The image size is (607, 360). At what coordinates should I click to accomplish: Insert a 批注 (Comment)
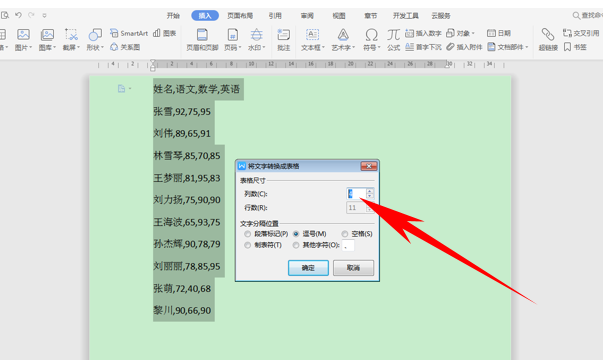[x=283, y=40]
